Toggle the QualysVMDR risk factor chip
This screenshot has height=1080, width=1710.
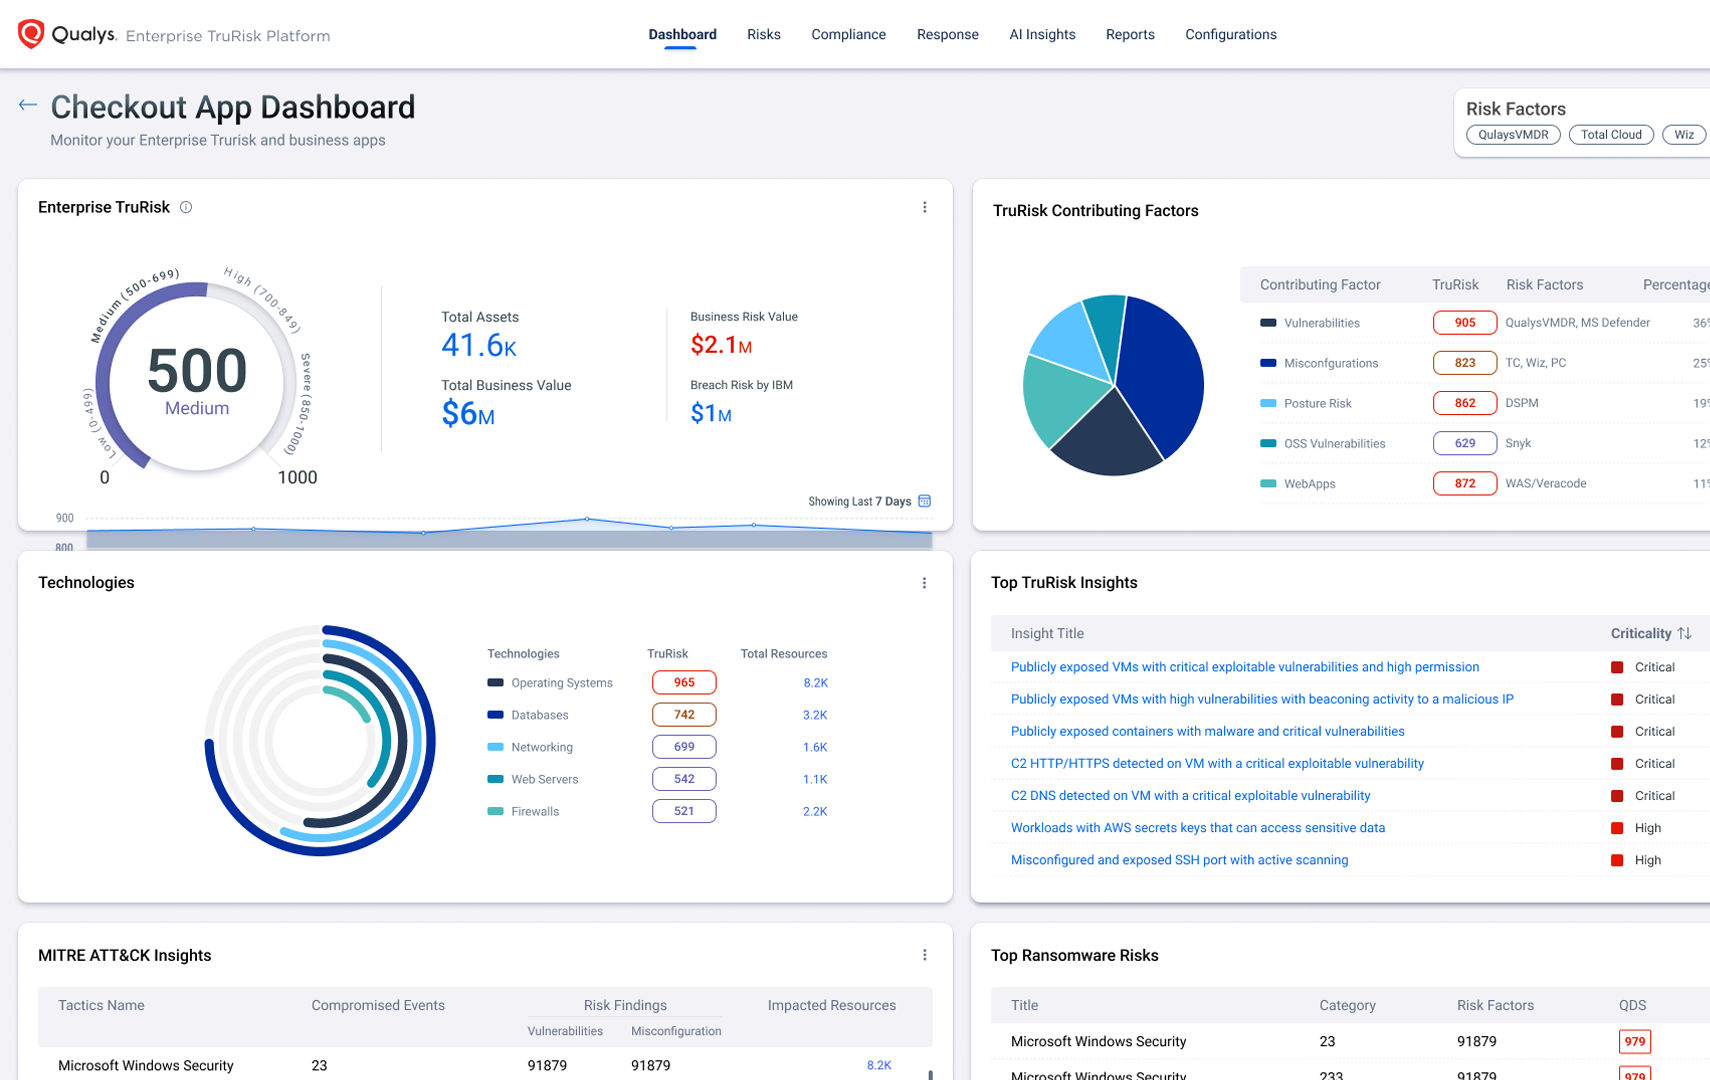point(1512,135)
